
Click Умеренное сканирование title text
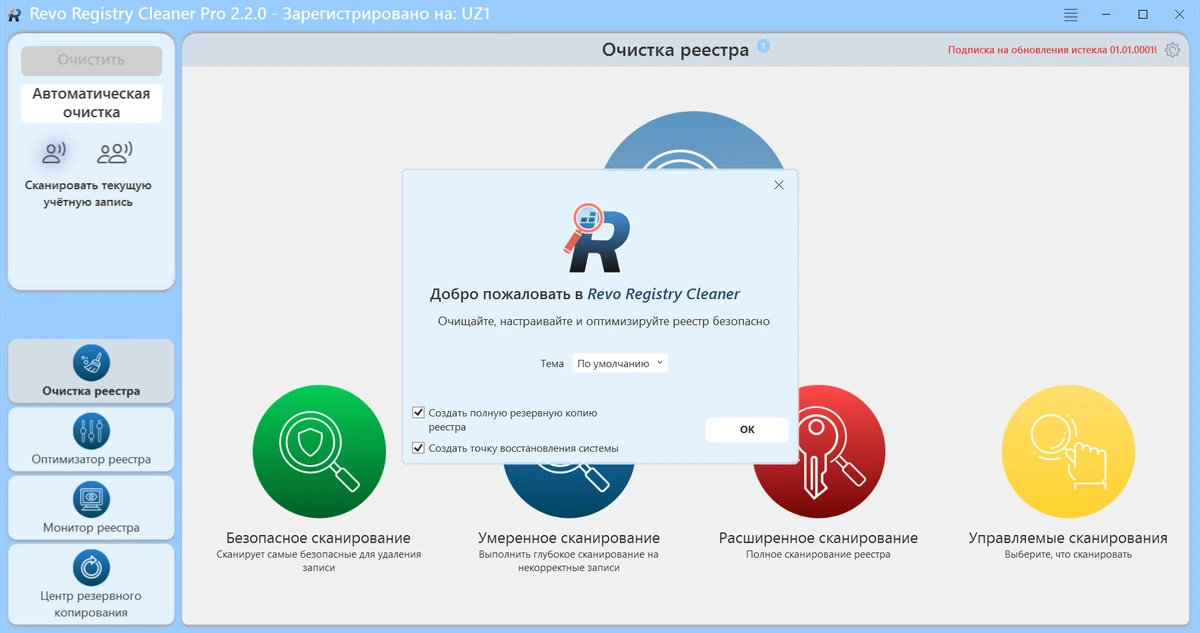569,538
